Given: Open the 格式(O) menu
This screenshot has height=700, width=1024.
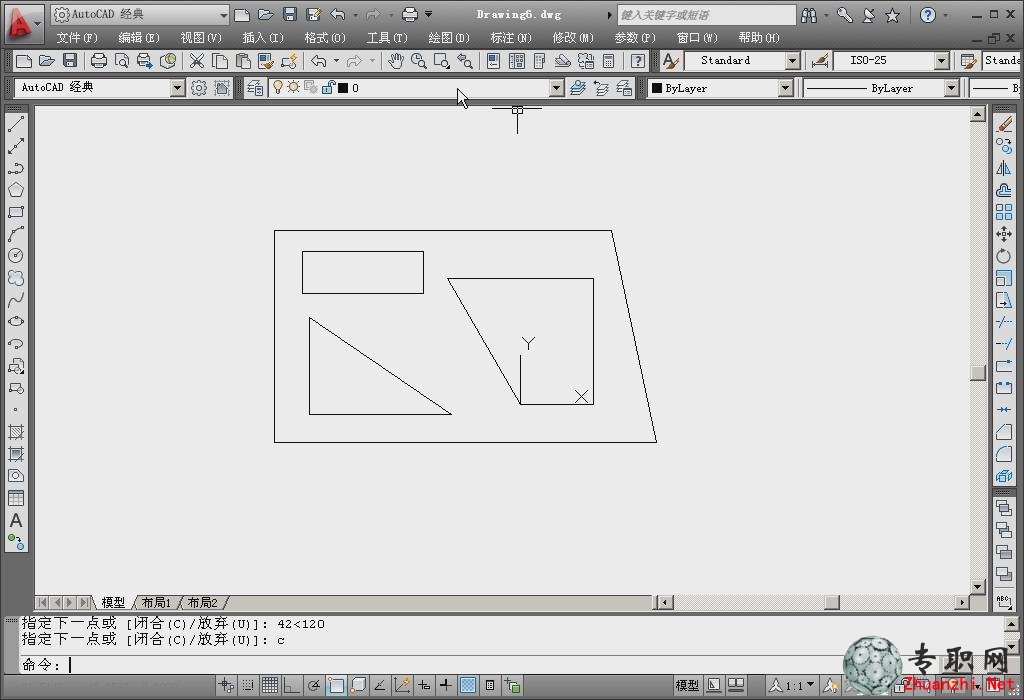Looking at the screenshot, I should (325, 38).
